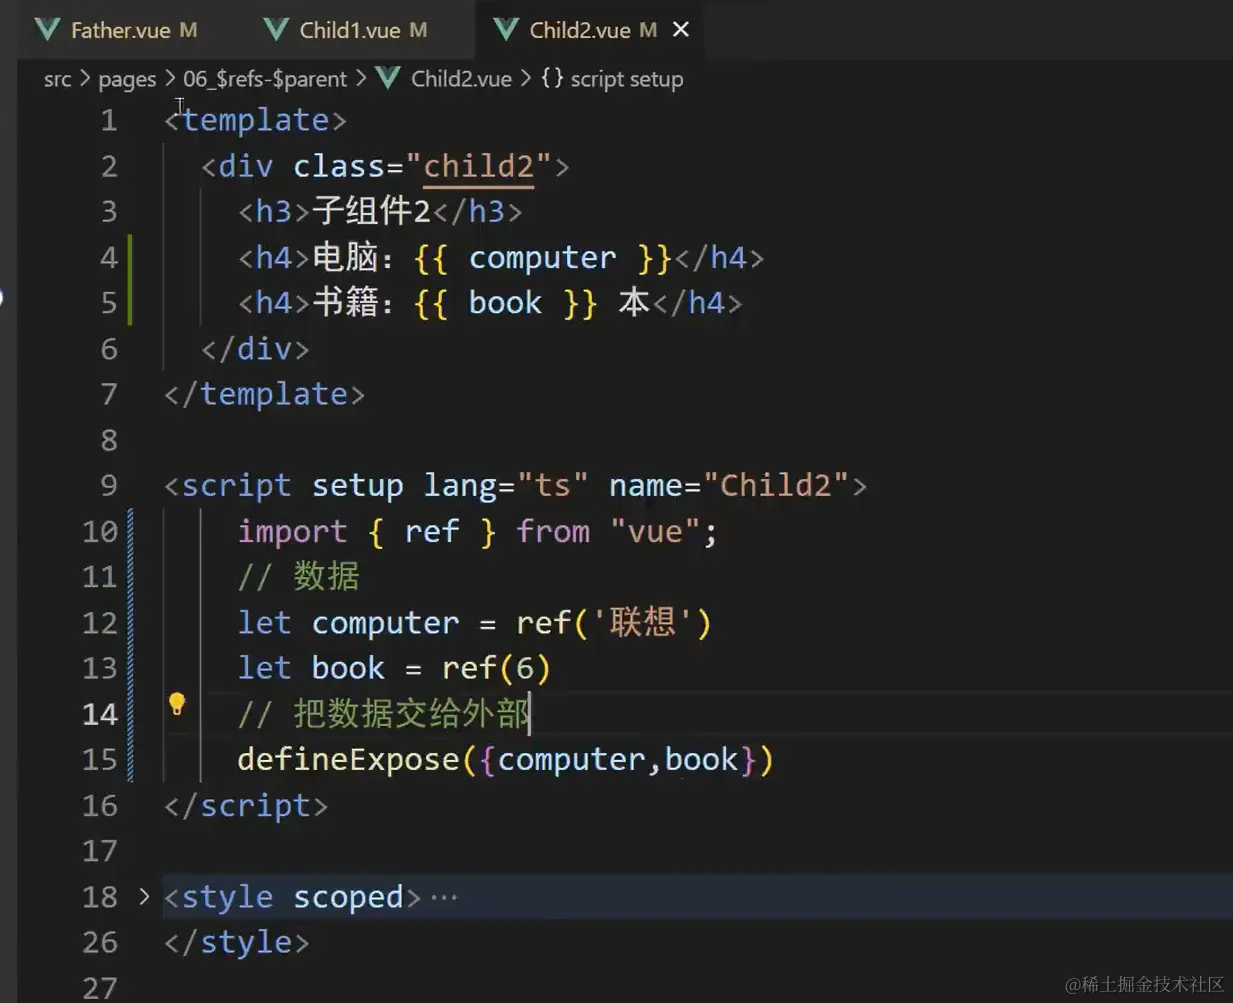Image resolution: width=1233 pixels, height=1003 pixels.
Task: Click the name="Child2" attribute
Action: point(729,486)
